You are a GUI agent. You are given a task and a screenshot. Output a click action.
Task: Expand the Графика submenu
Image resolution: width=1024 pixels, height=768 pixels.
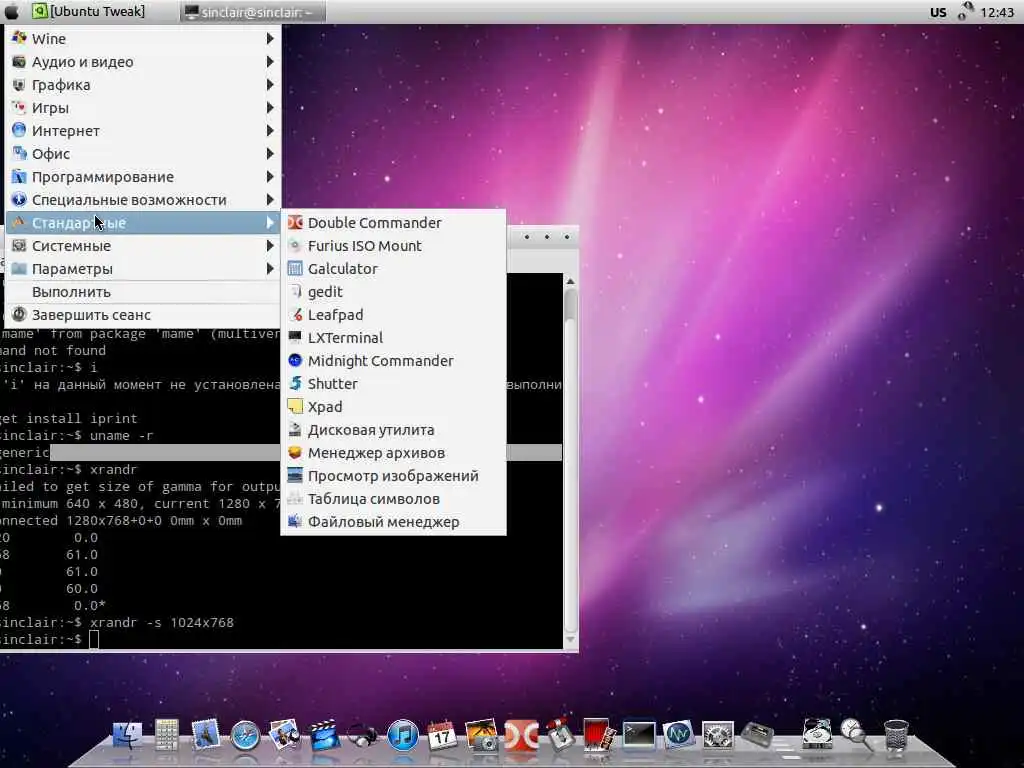click(x=143, y=85)
